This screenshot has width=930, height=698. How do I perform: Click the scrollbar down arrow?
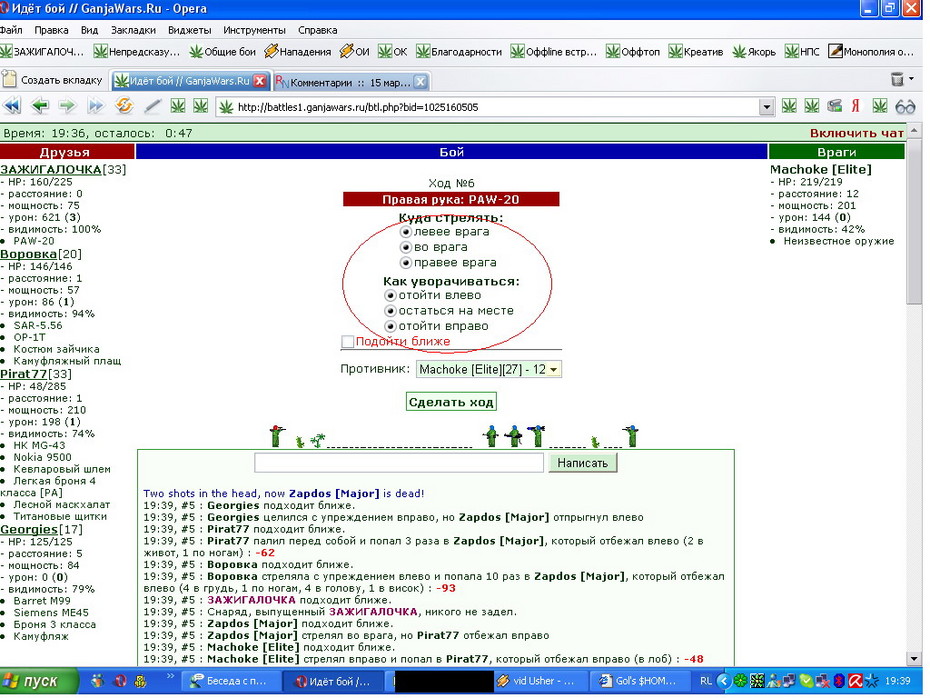915,658
